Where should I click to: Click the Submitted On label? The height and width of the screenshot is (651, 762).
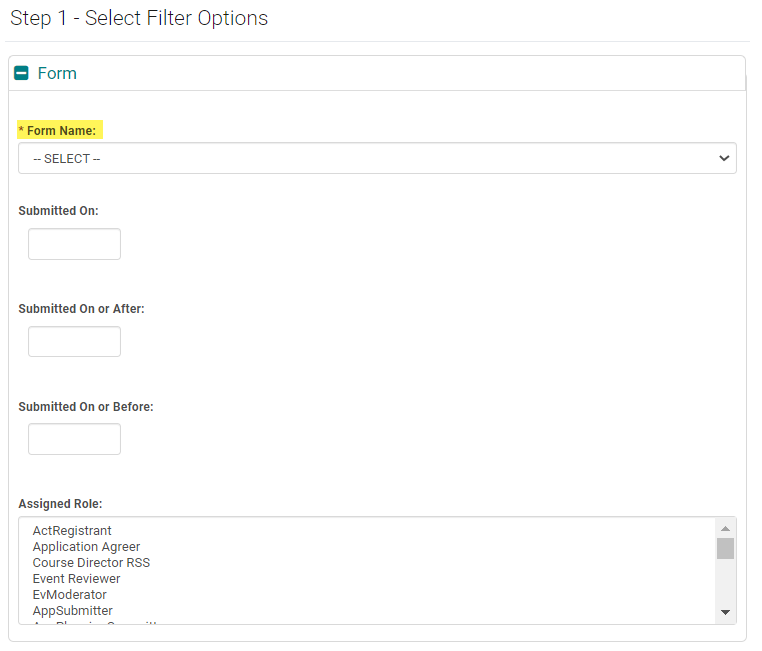click(x=58, y=211)
